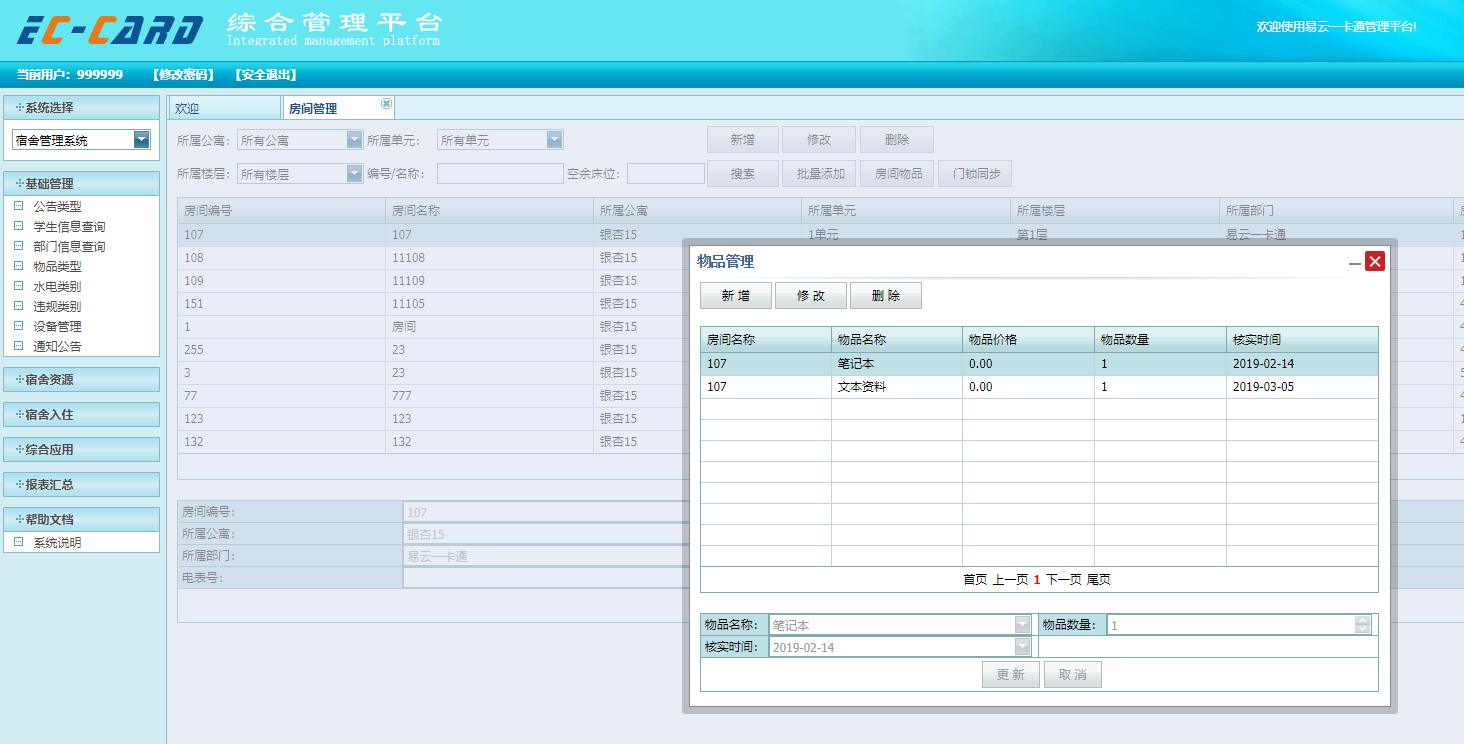The height and width of the screenshot is (744, 1464).
Task: Select room row 11108
Action: tap(430, 258)
